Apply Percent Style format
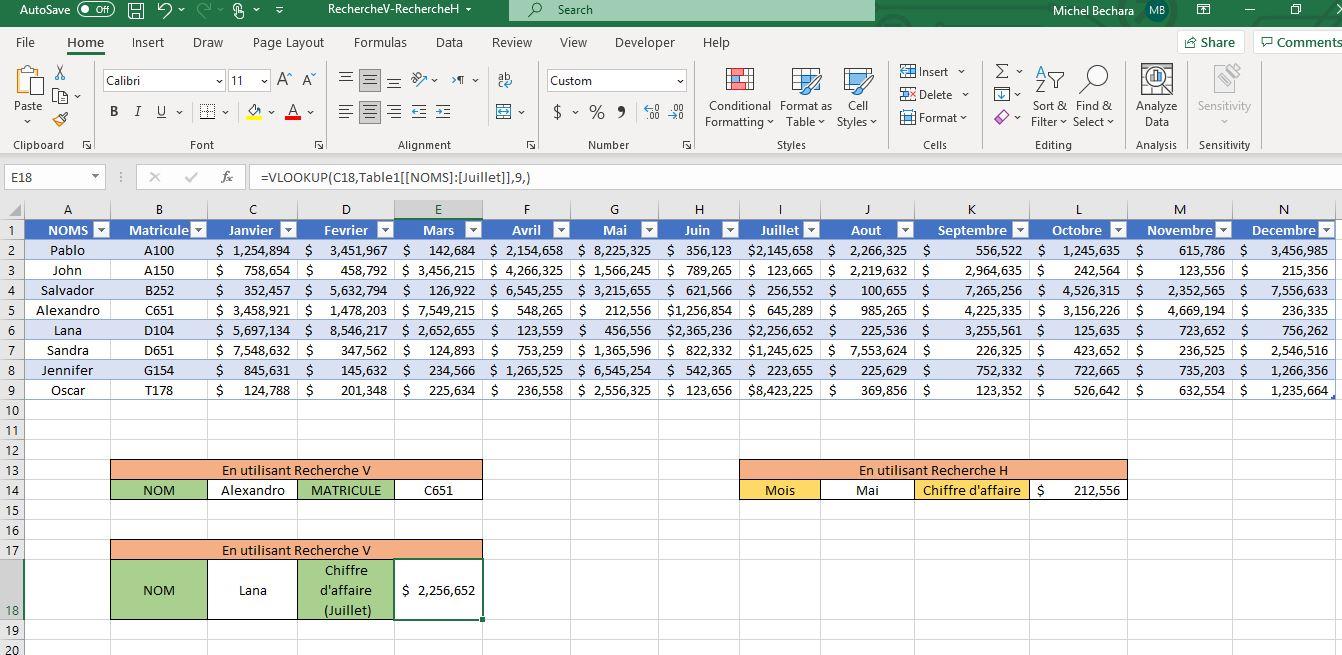Screen dimensions: 1342x655 click(596, 112)
